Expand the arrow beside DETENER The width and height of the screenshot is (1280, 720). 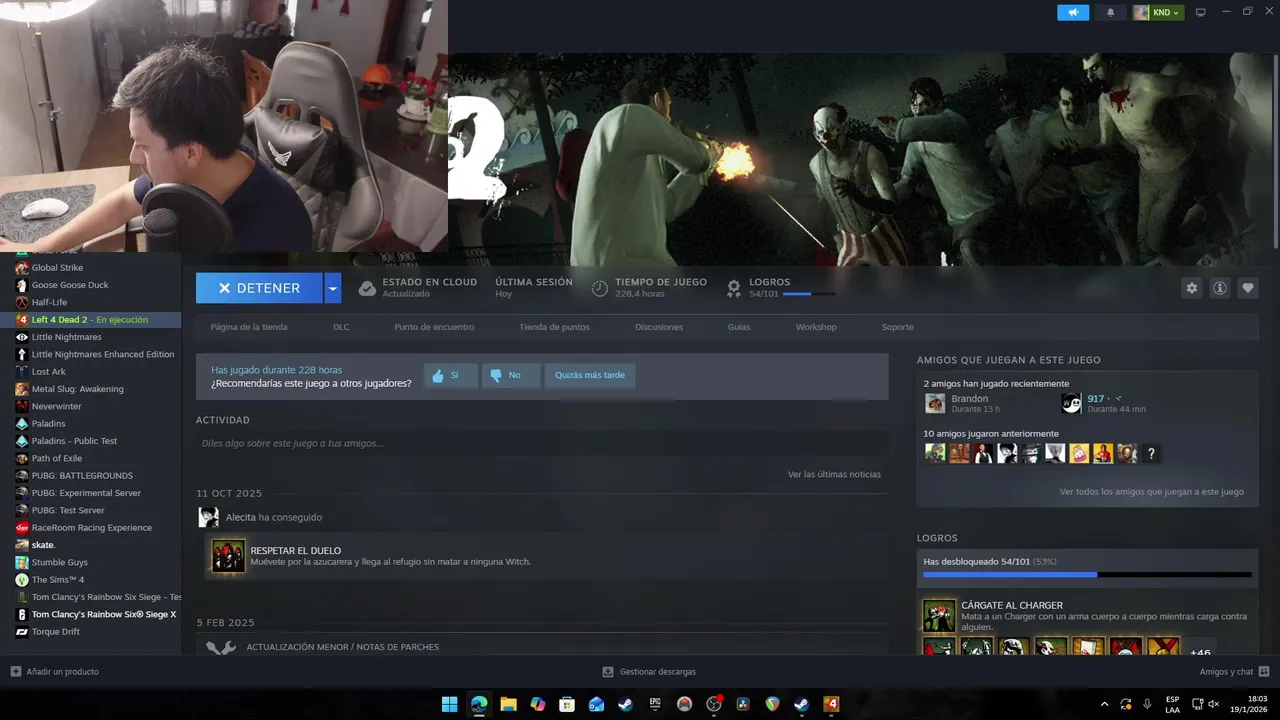coord(333,288)
